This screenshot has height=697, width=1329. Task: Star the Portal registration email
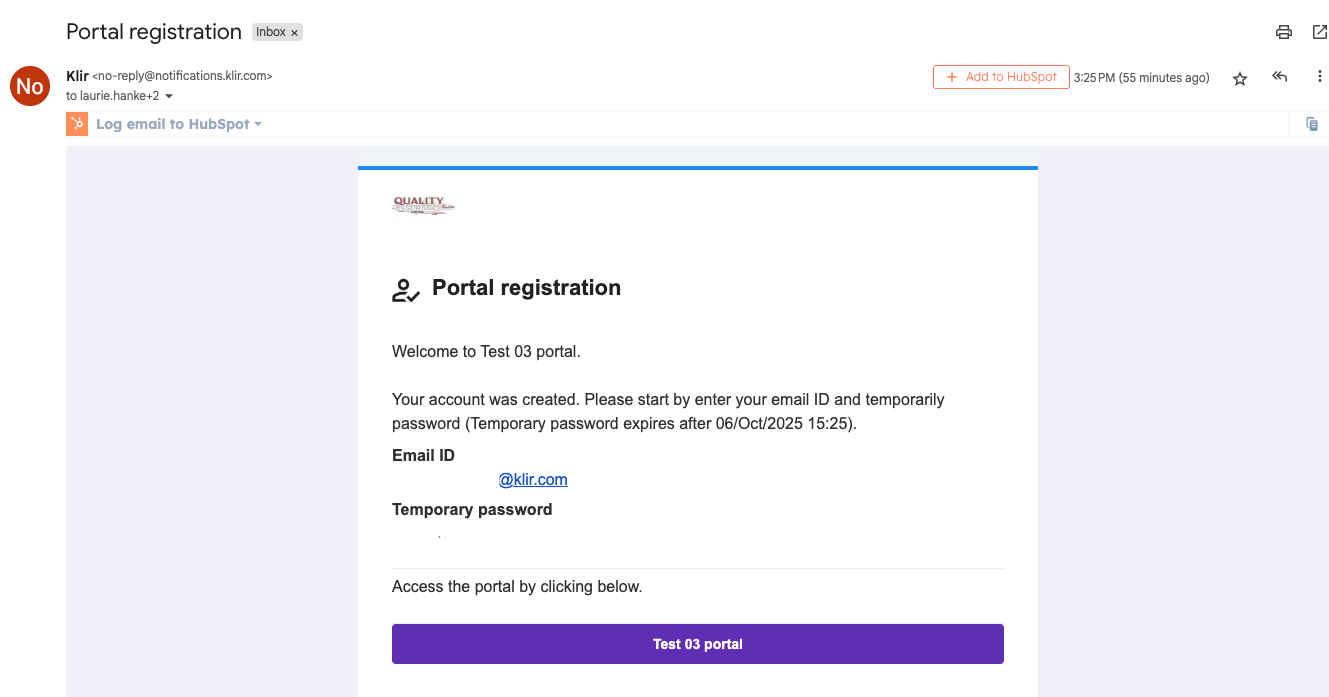1239,77
